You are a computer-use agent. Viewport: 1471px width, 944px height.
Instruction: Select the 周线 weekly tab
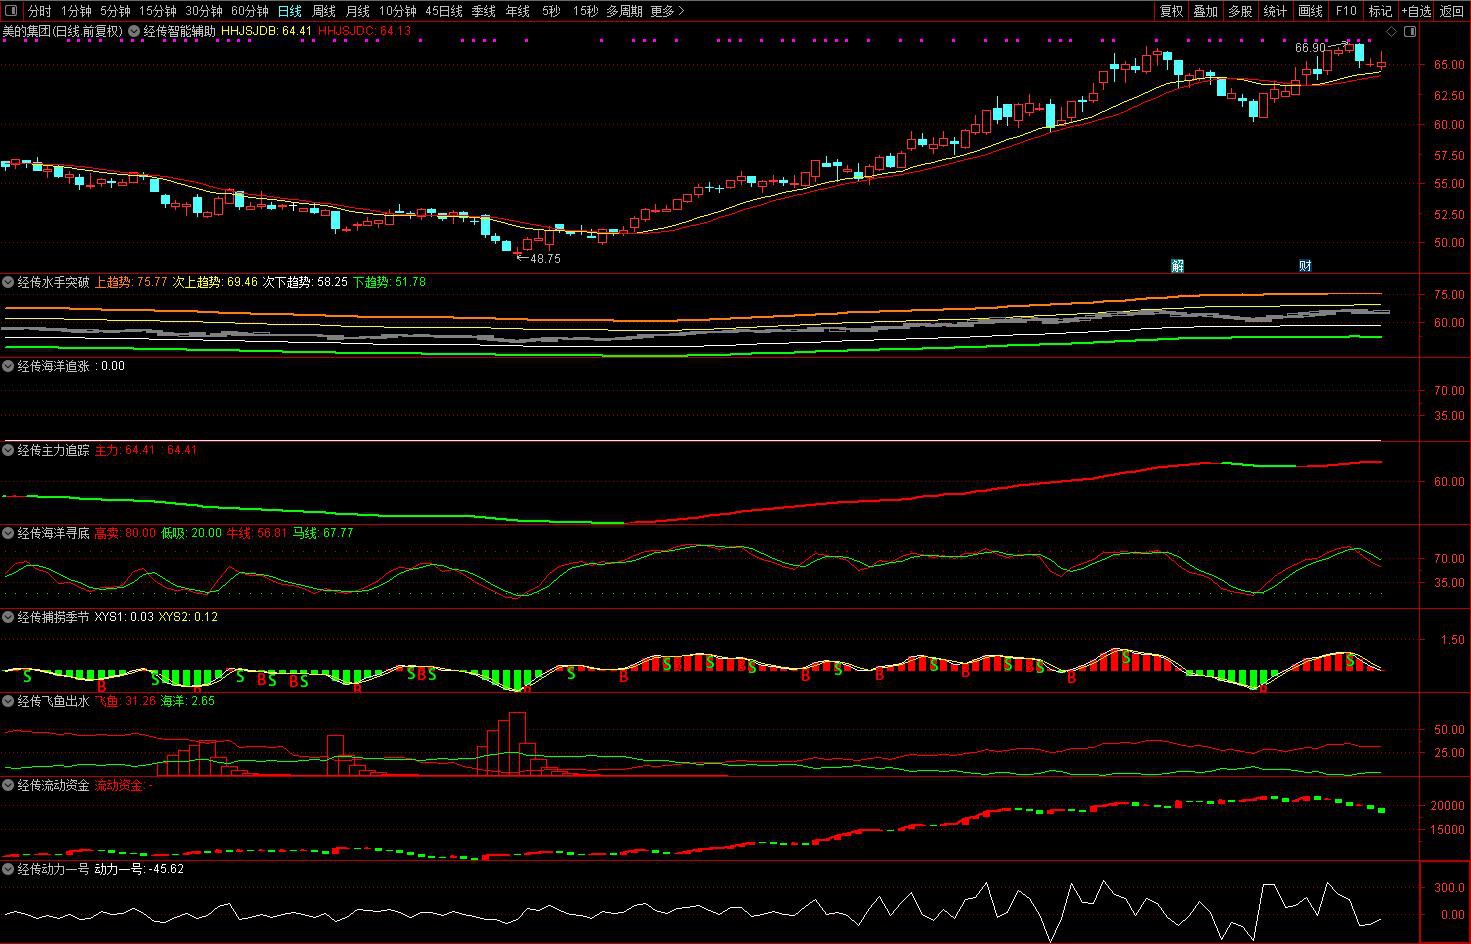(324, 11)
